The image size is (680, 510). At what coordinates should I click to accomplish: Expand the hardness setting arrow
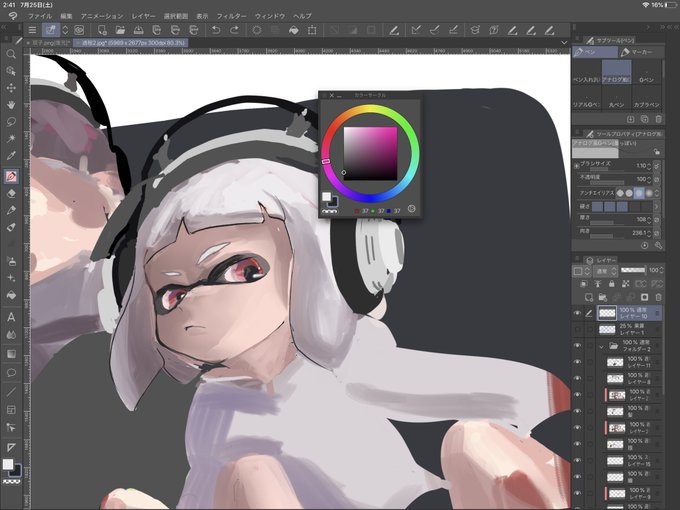(x=656, y=206)
